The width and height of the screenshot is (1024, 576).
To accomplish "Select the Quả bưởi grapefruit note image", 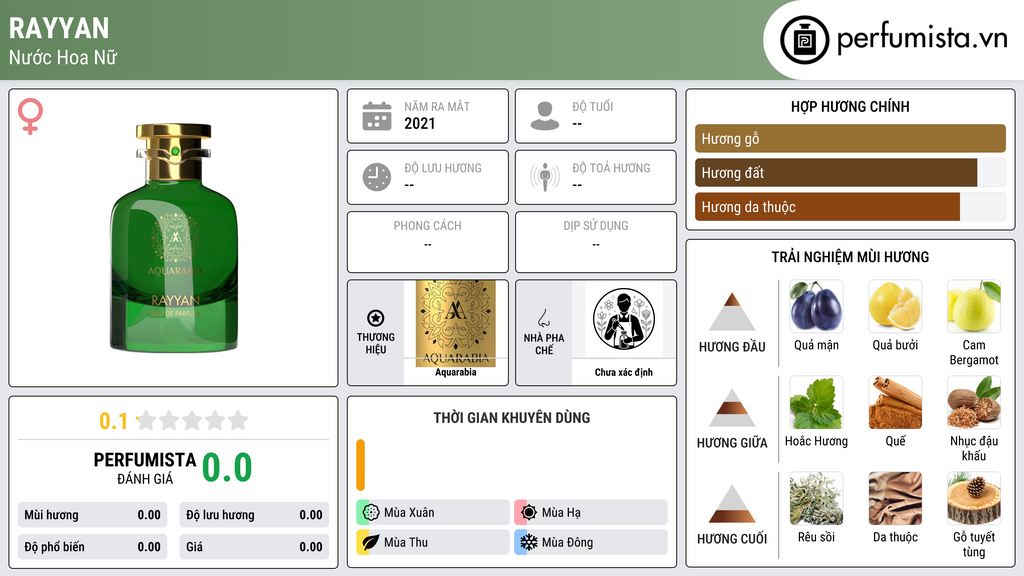I will pos(895,306).
